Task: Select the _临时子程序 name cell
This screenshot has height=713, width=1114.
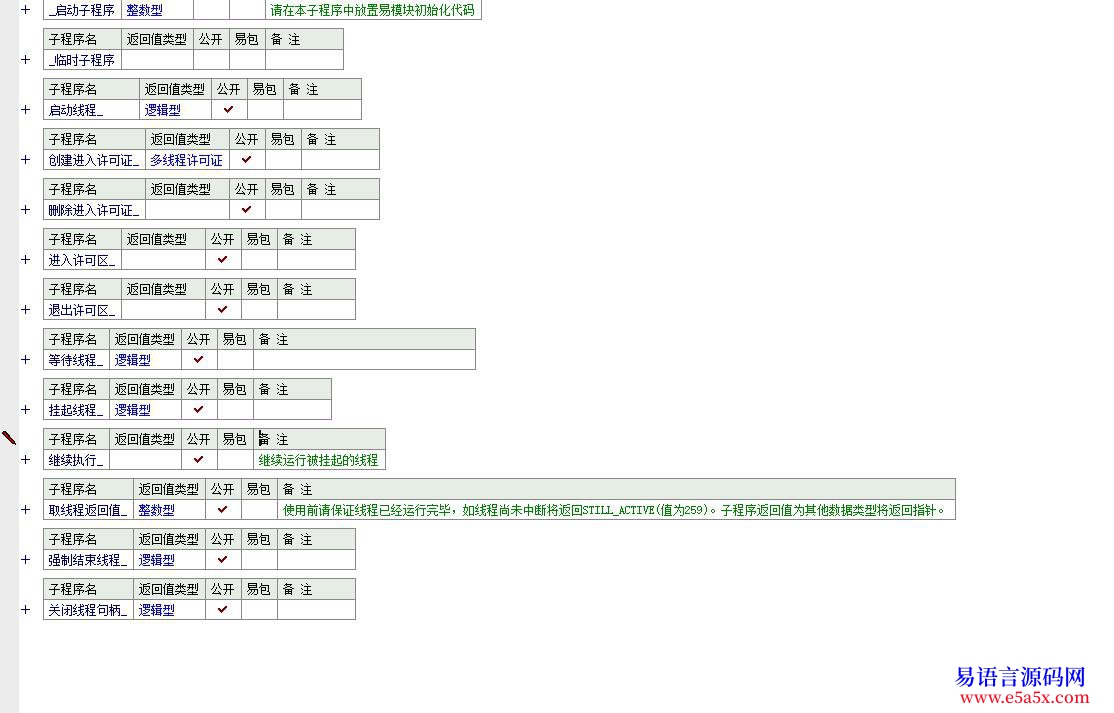Action: click(x=82, y=60)
